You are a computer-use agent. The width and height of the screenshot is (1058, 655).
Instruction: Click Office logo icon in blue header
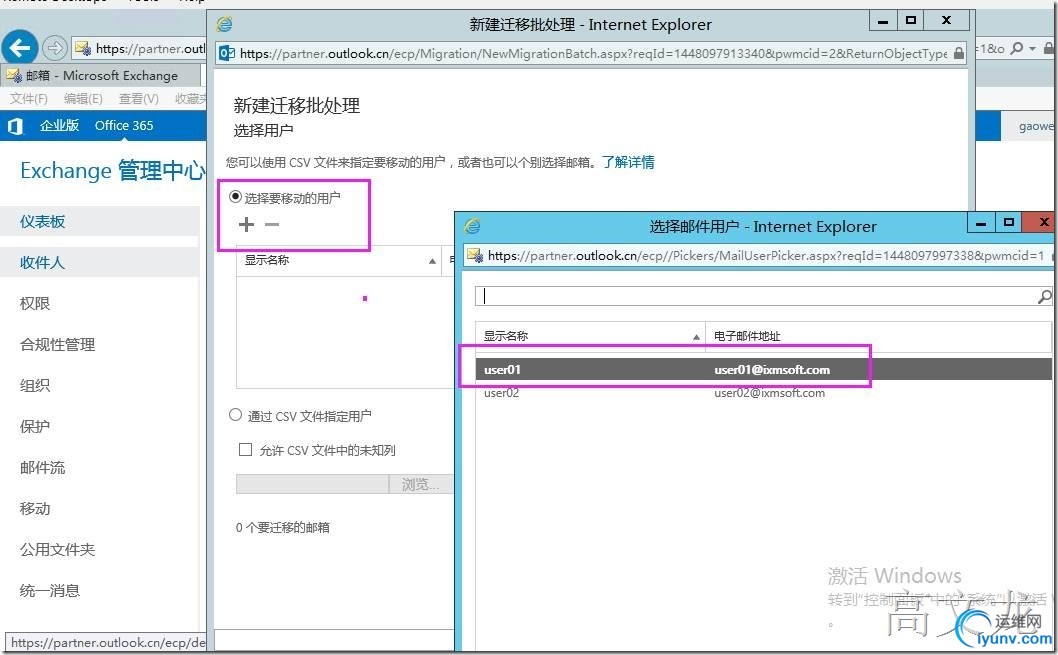[15, 125]
